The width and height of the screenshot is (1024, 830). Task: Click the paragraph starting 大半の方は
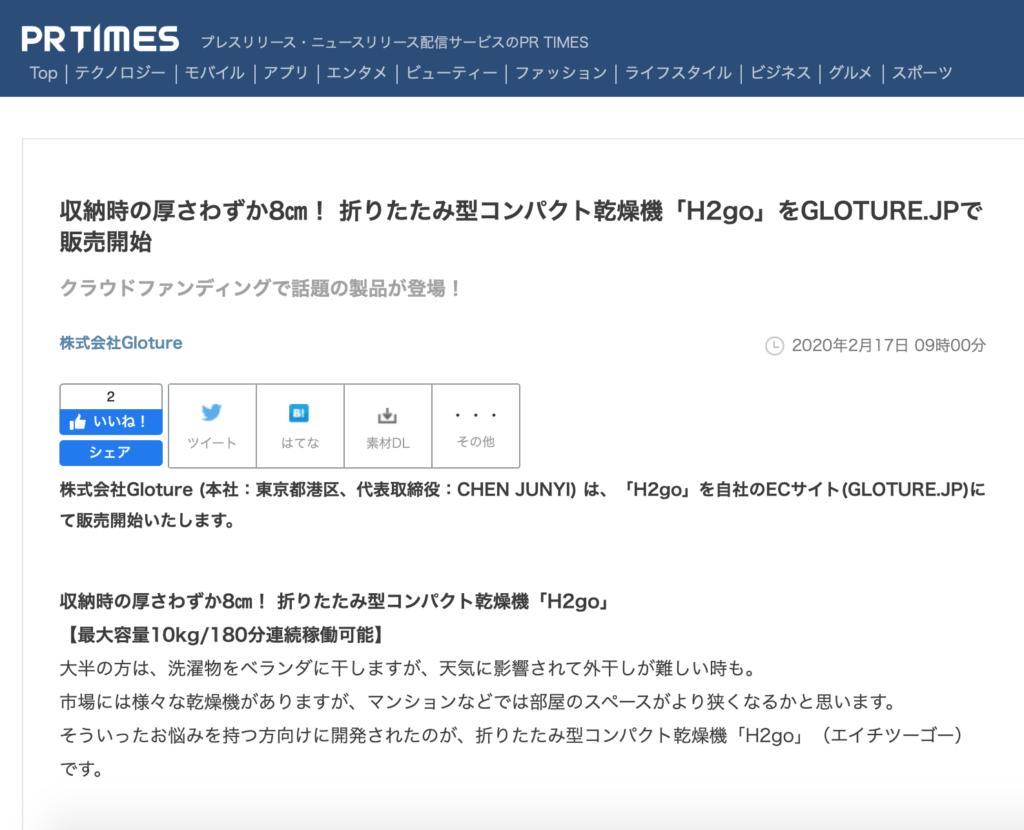[x=408, y=668]
